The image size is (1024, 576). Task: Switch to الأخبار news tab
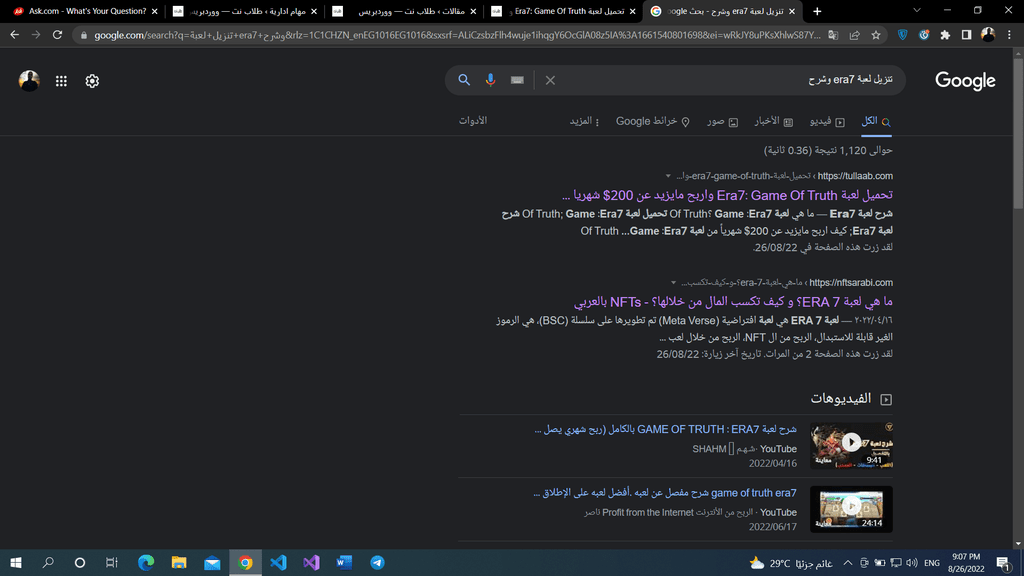tap(774, 121)
